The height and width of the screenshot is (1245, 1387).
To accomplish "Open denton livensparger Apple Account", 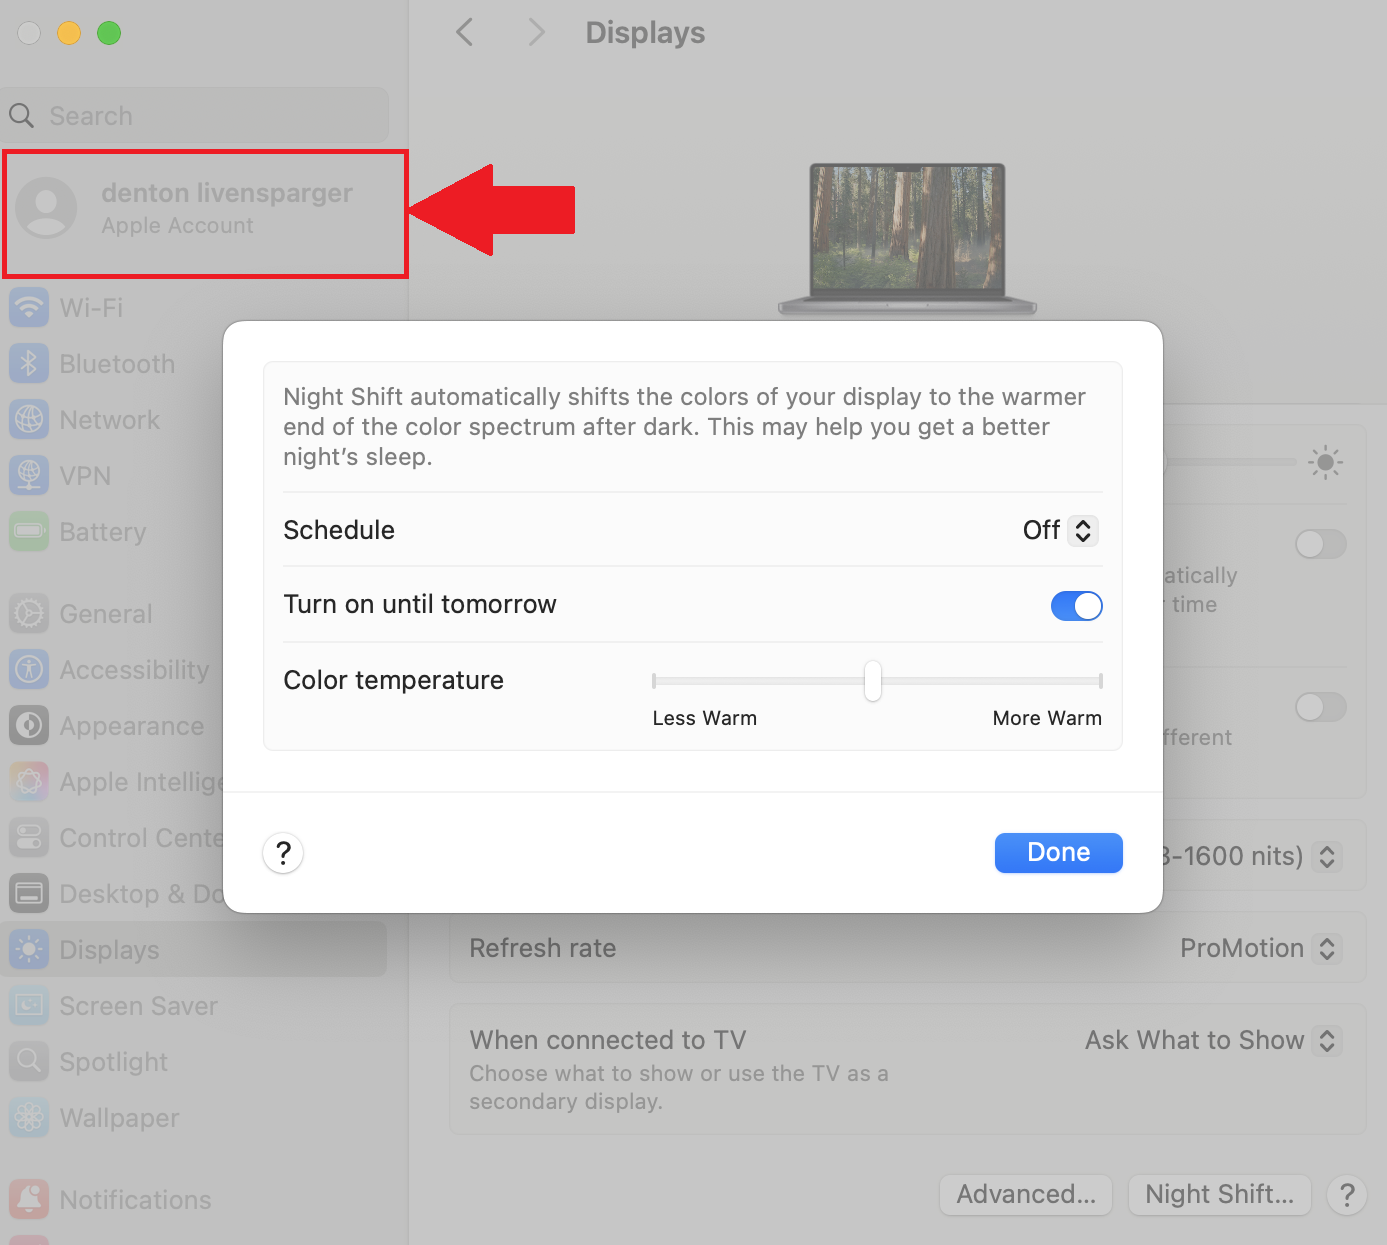I will pyautogui.click(x=205, y=213).
